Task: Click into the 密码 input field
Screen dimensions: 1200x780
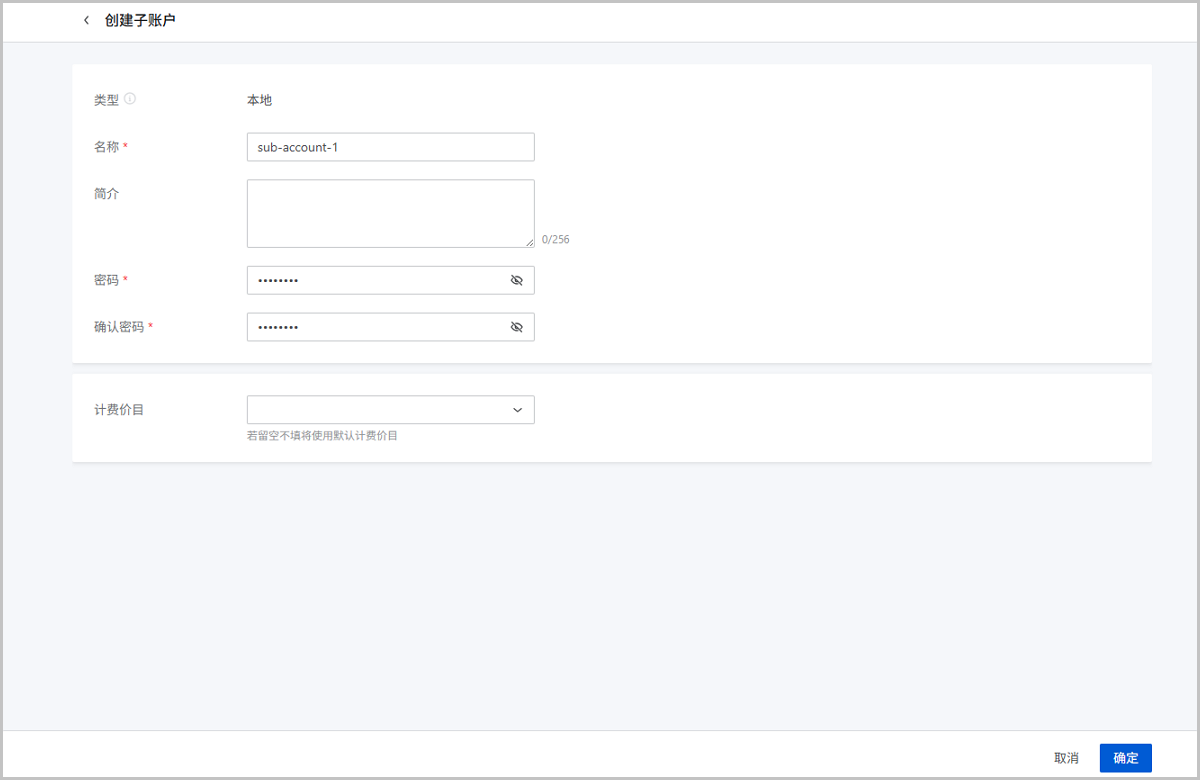Action: point(375,280)
